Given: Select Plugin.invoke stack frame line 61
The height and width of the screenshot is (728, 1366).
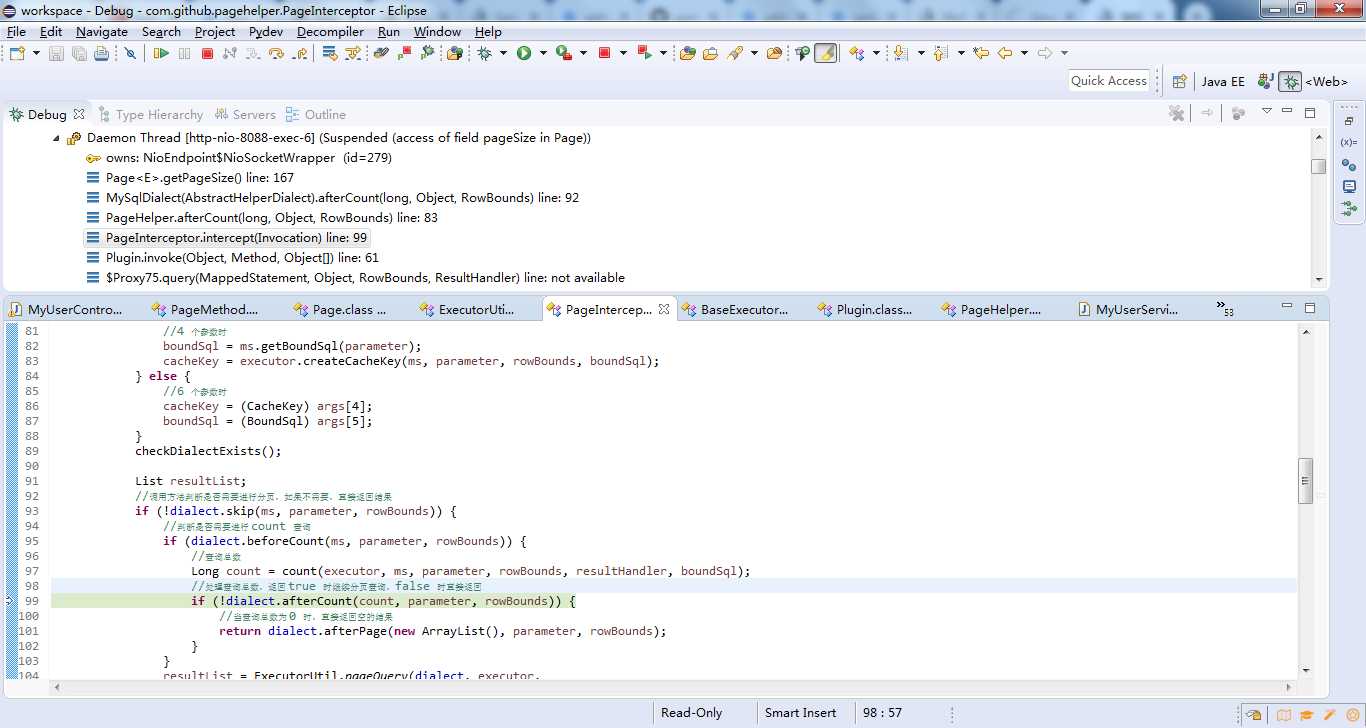Looking at the screenshot, I should pos(232,258).
